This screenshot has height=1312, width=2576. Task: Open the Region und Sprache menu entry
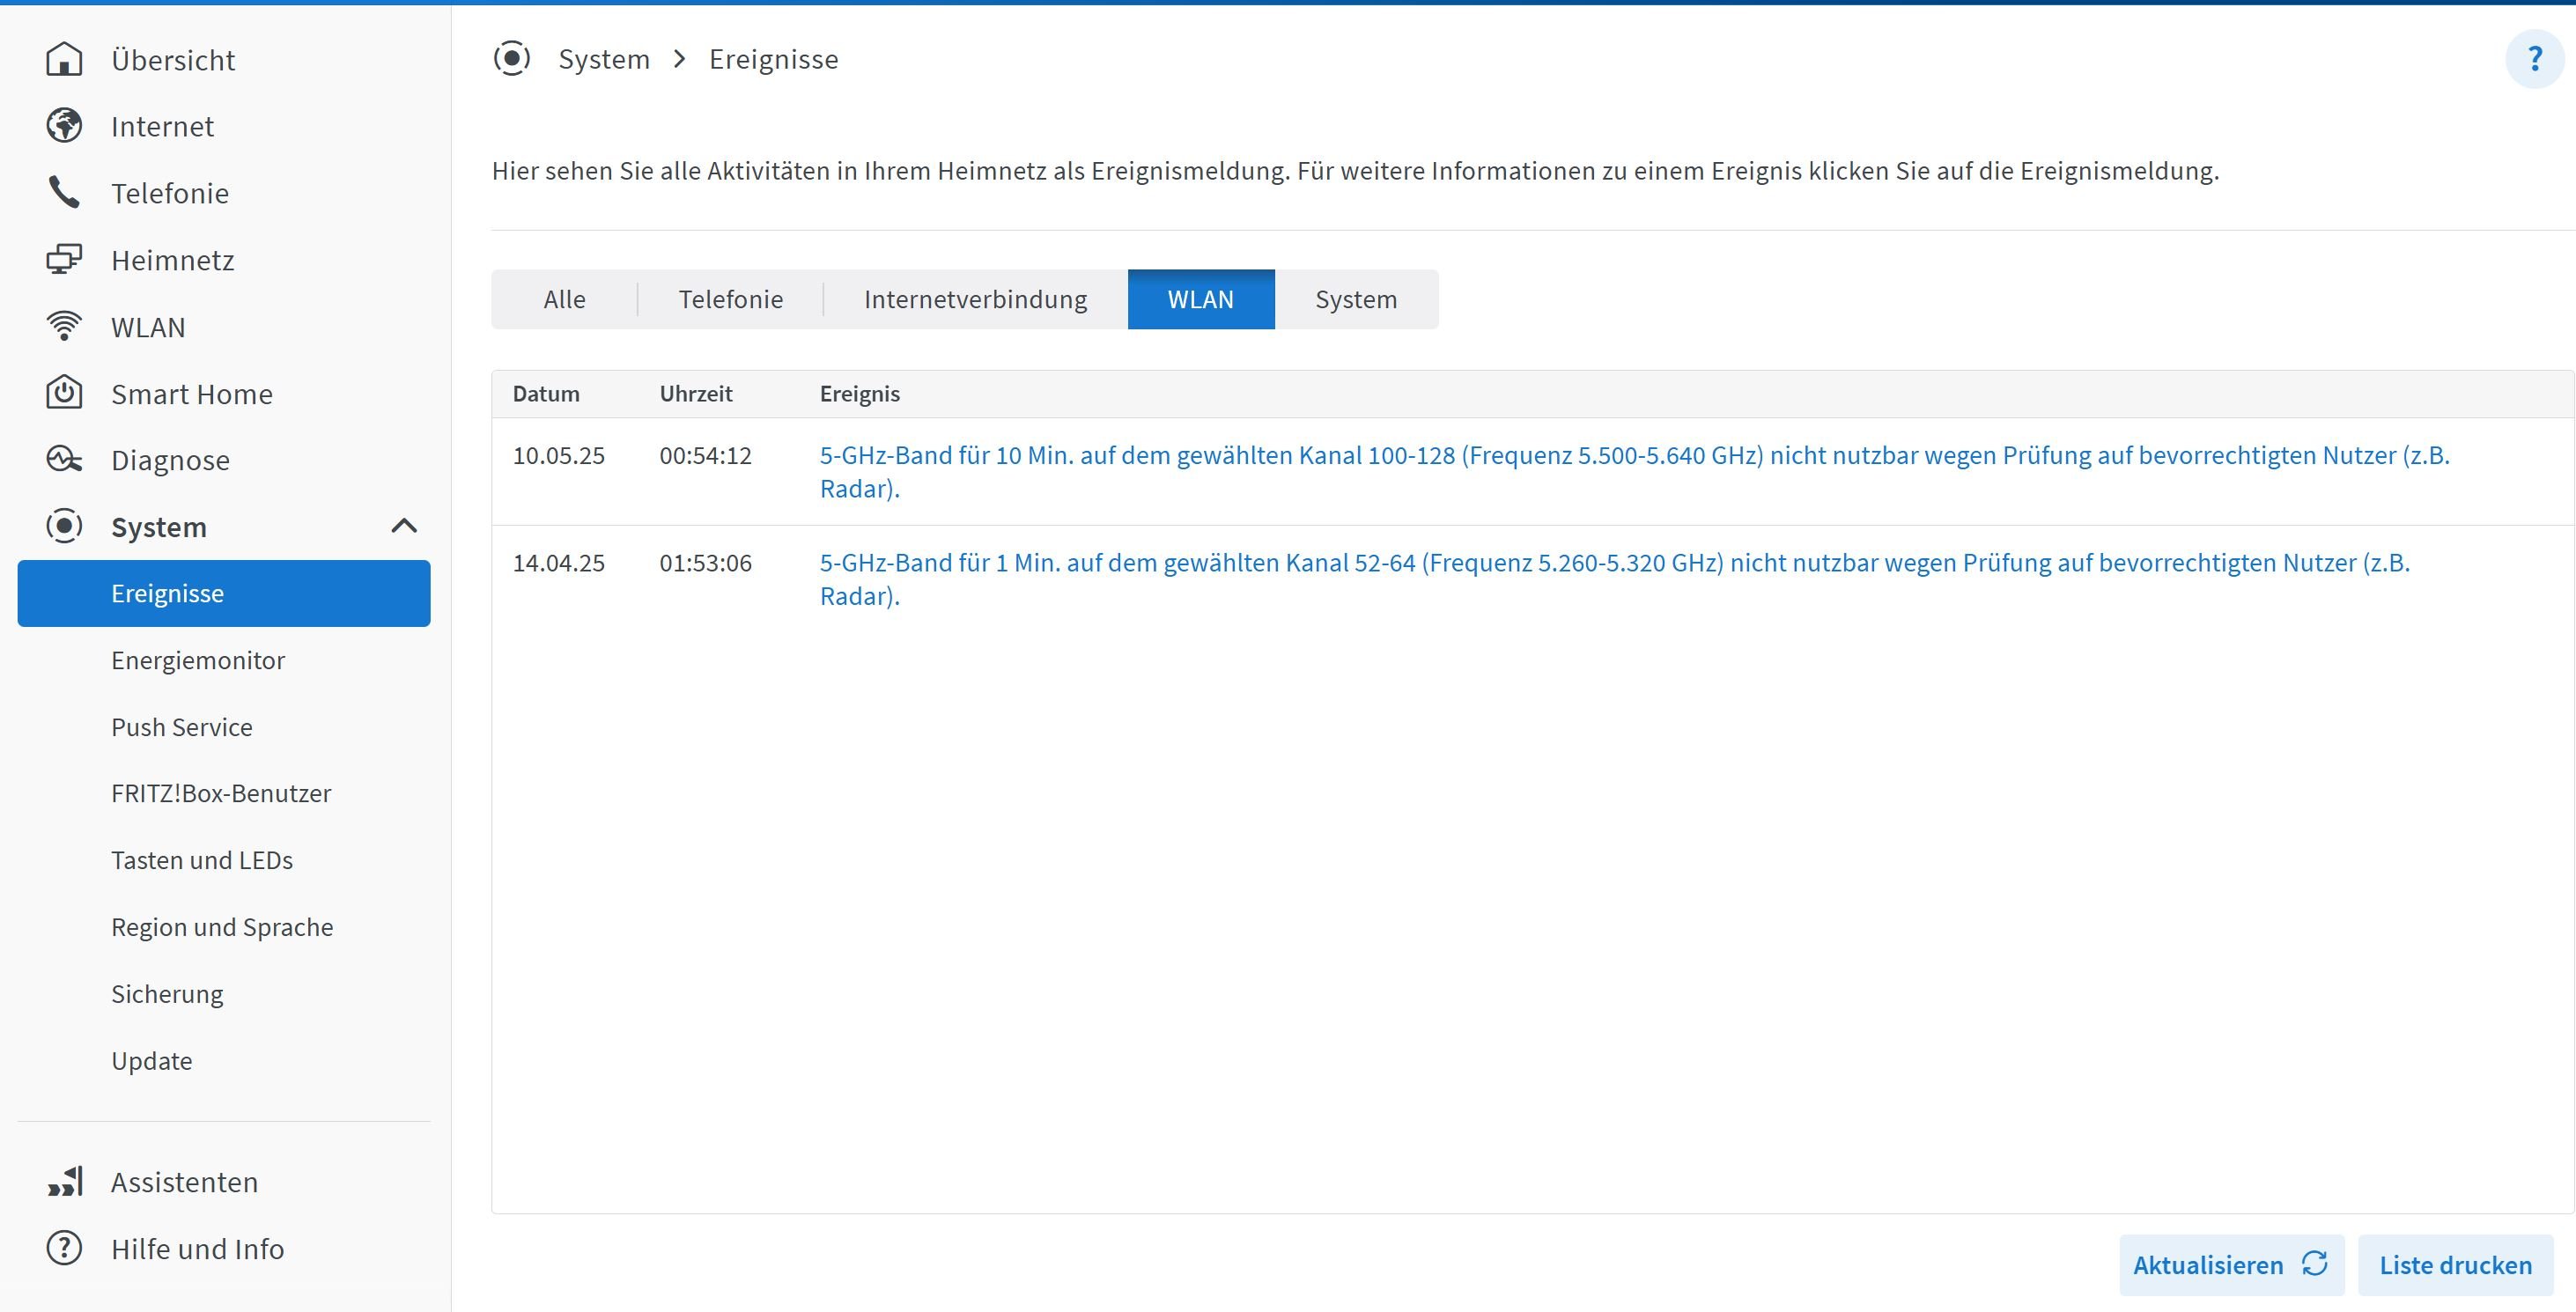(222, 927)
